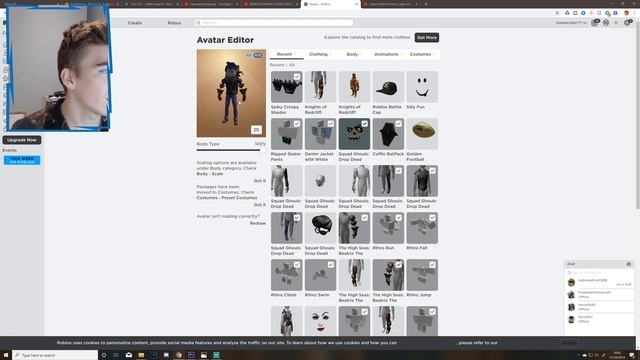The height and width of the screenshot is (360, 640).
Task: Toggle Rthro Swim animation checkbox
Action: tap(331, 264)
